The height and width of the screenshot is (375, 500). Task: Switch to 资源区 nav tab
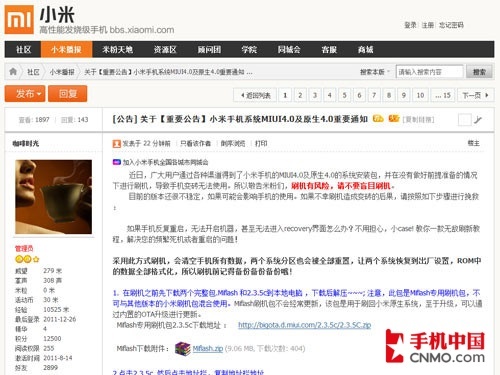[165, 50]
